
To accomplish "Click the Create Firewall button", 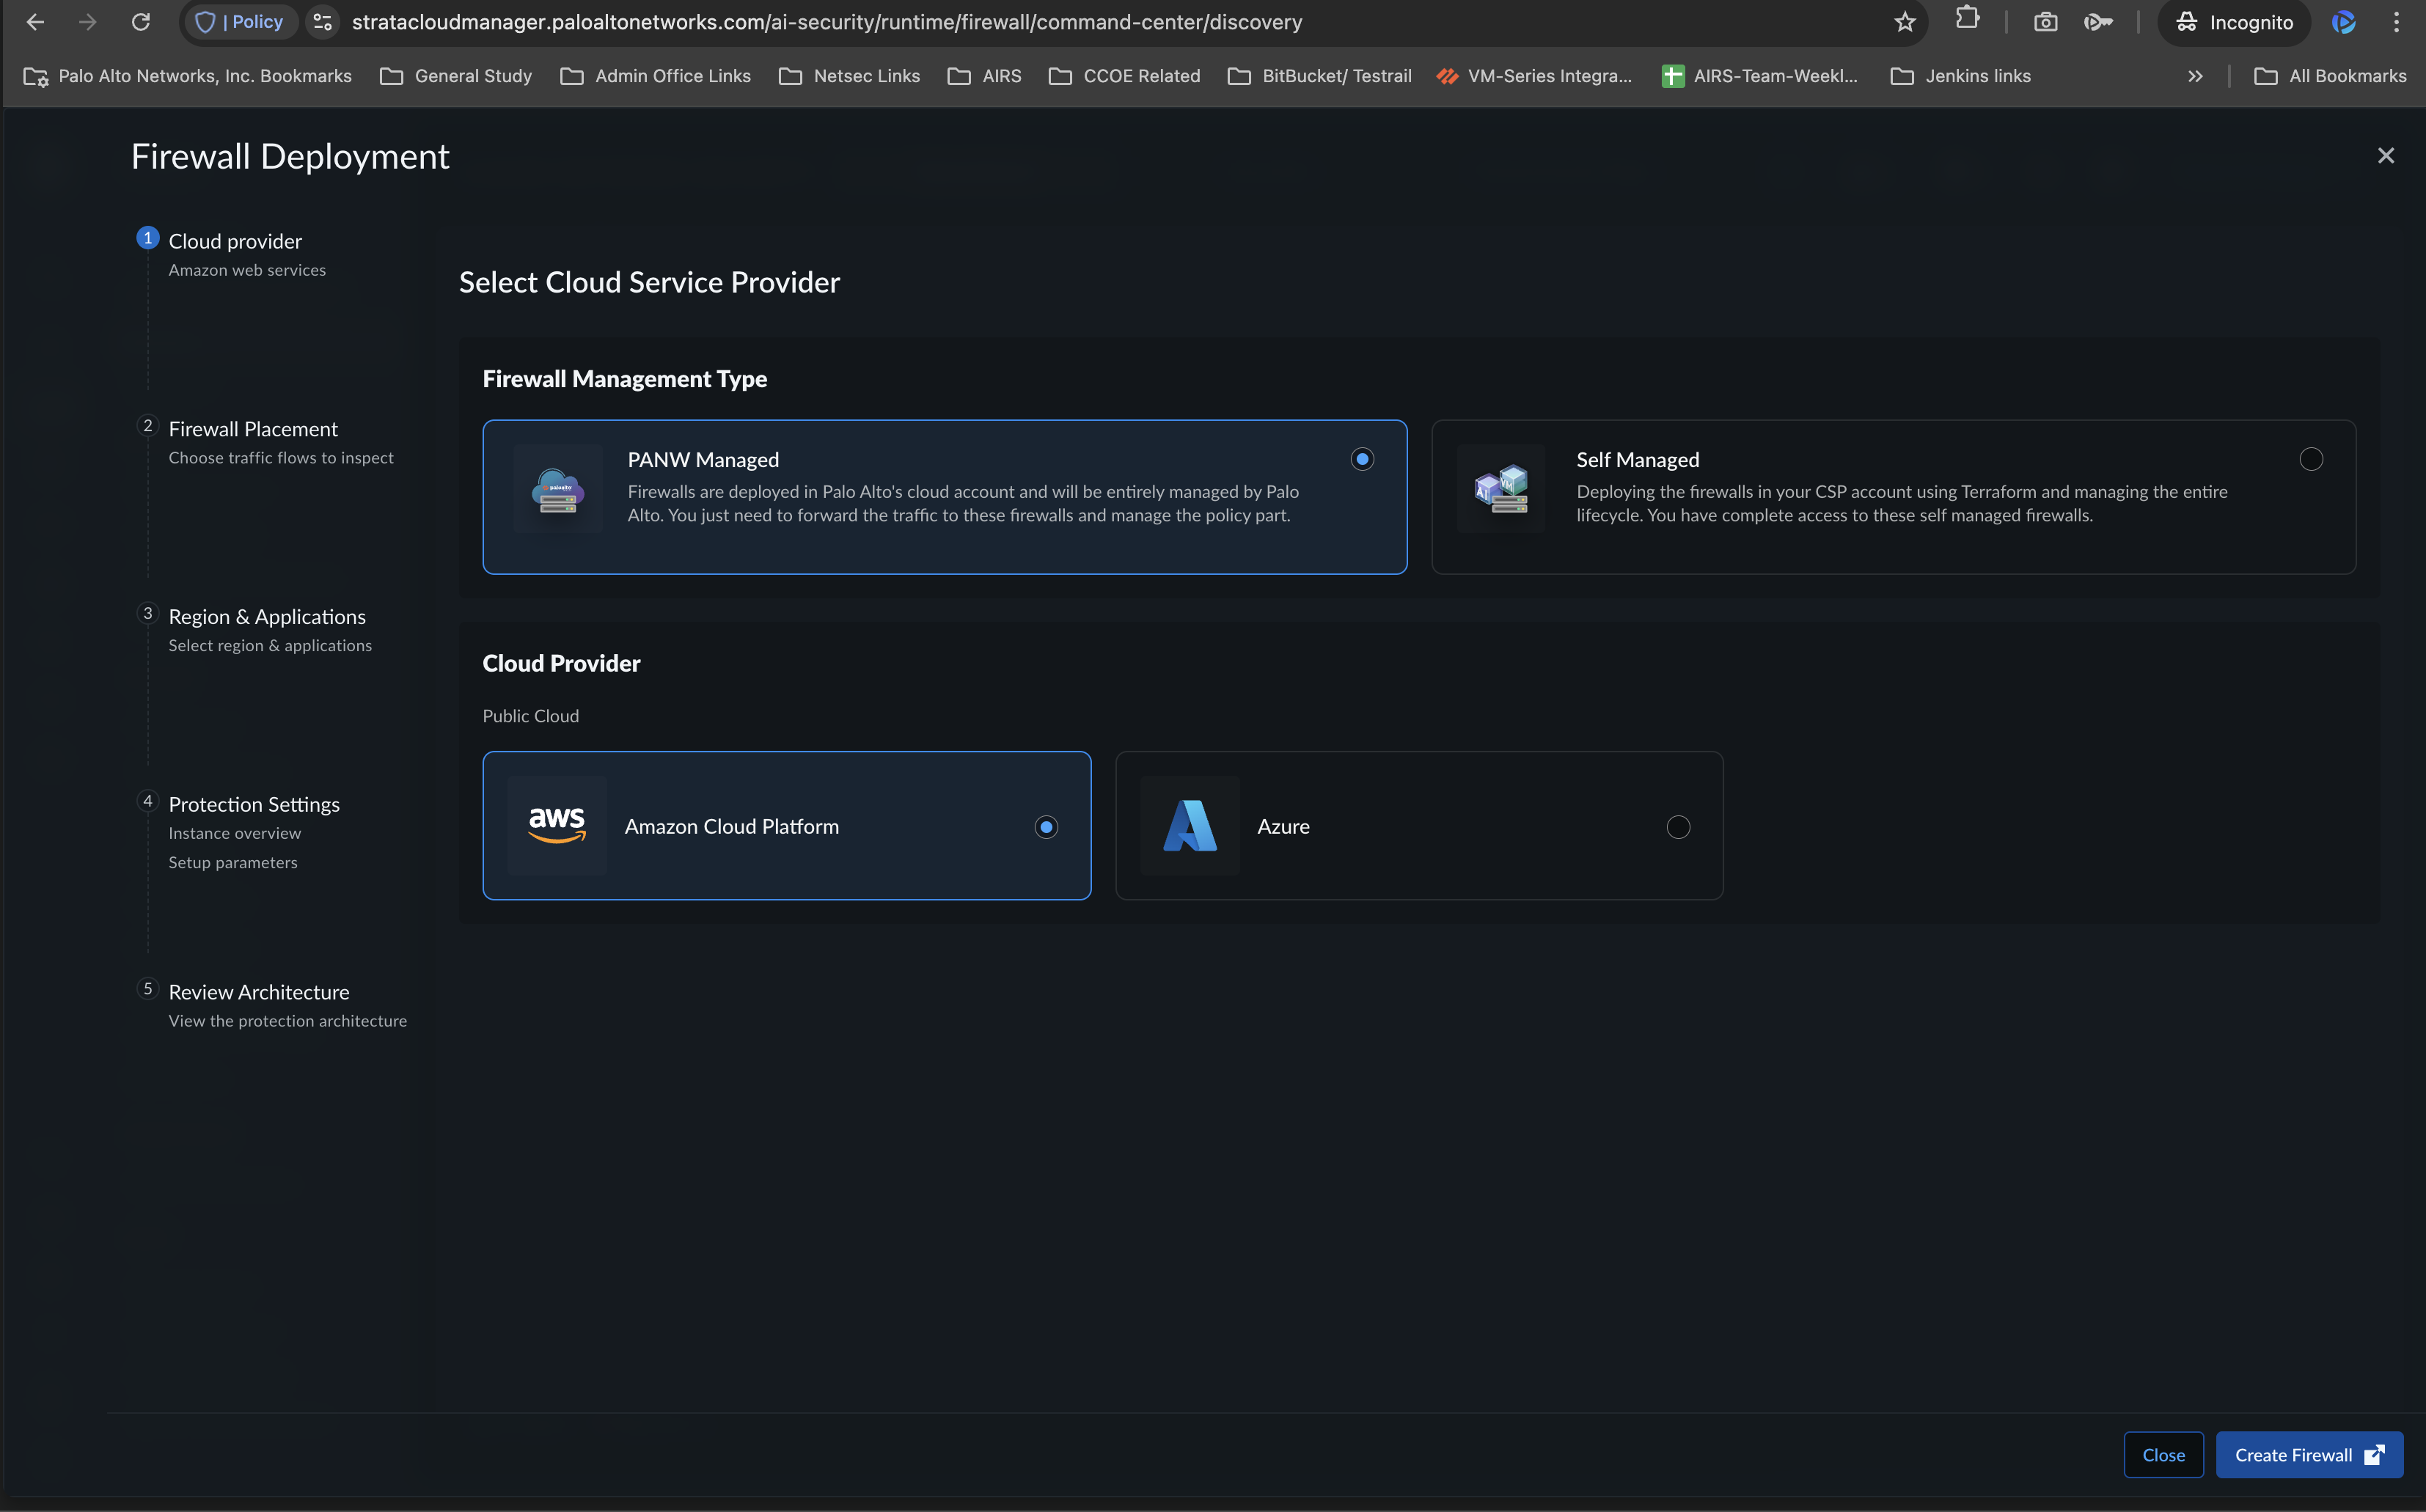I will click(x=2308, y=1455).
